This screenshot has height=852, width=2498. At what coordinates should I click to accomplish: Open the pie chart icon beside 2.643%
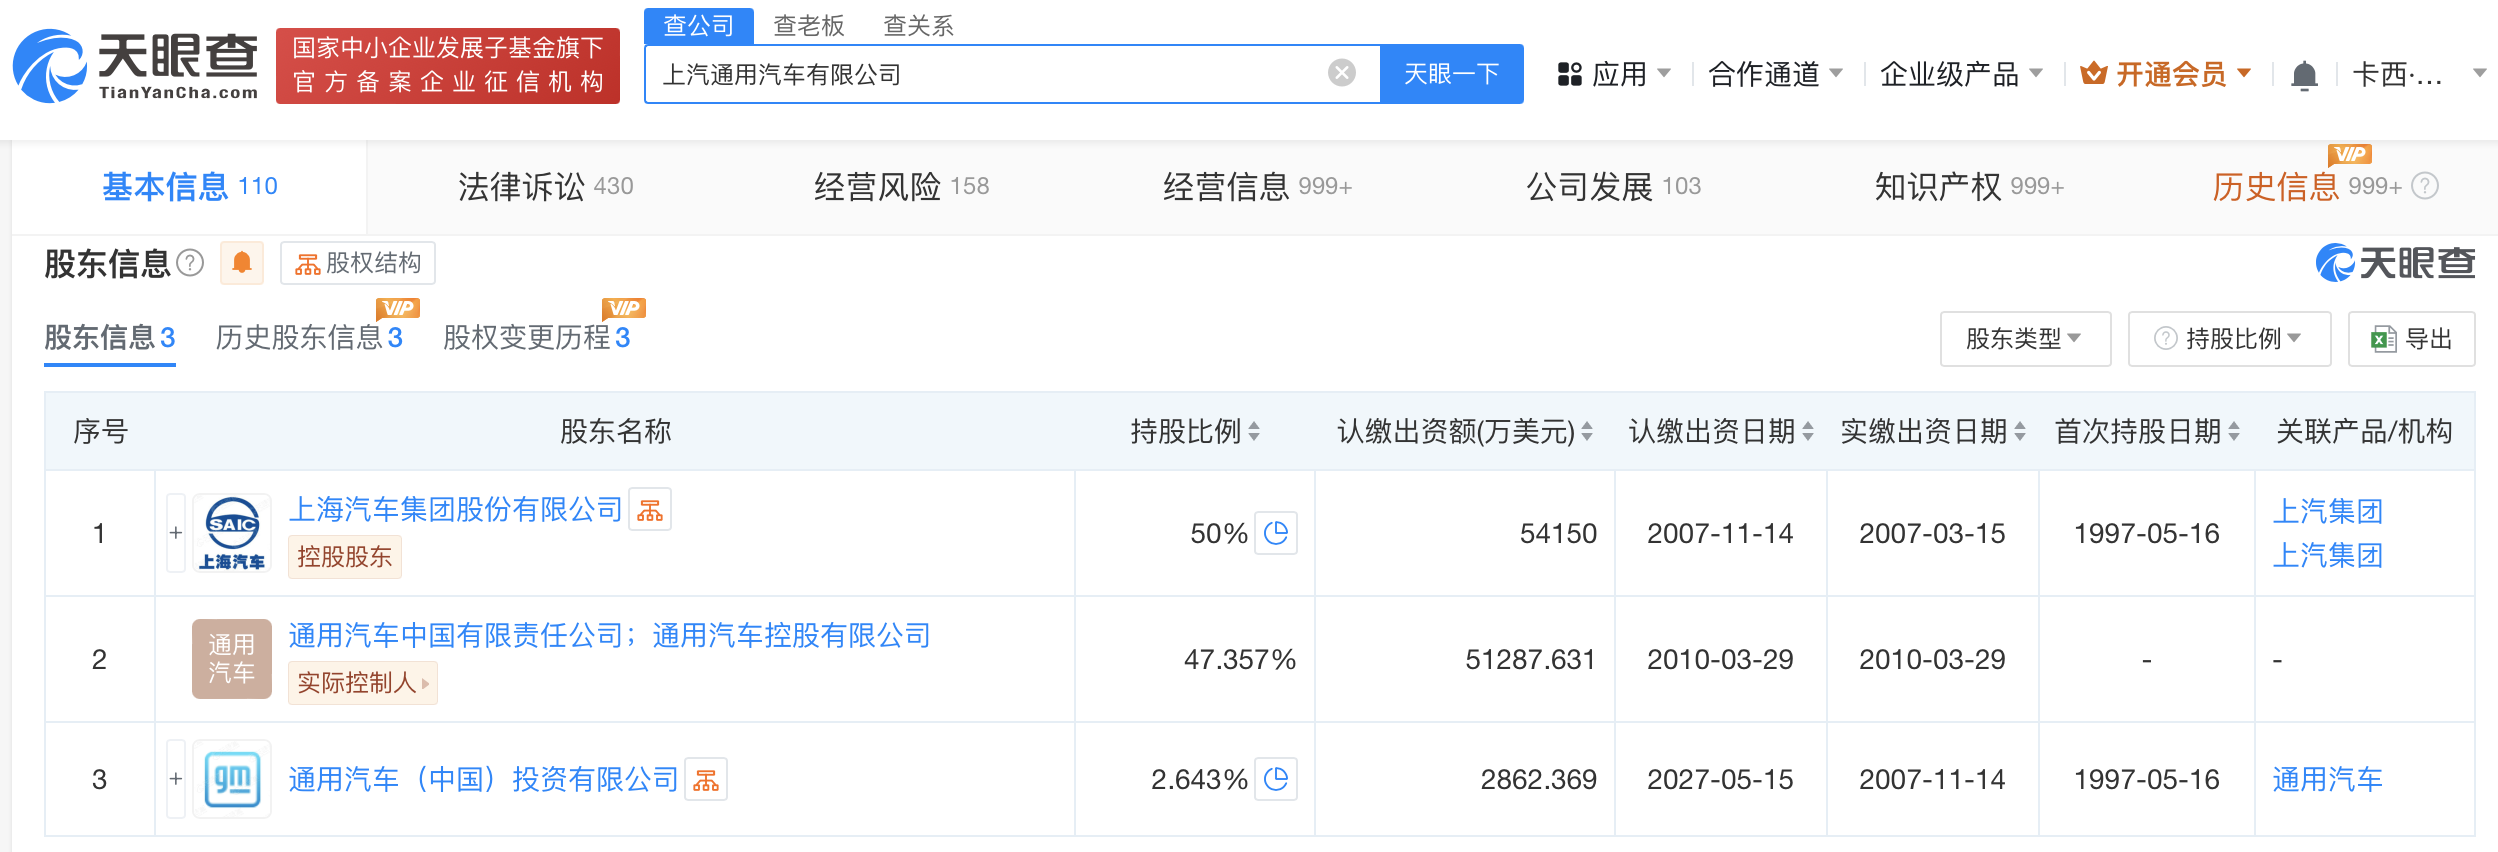pyautogui.click(x=1276, y=779)
